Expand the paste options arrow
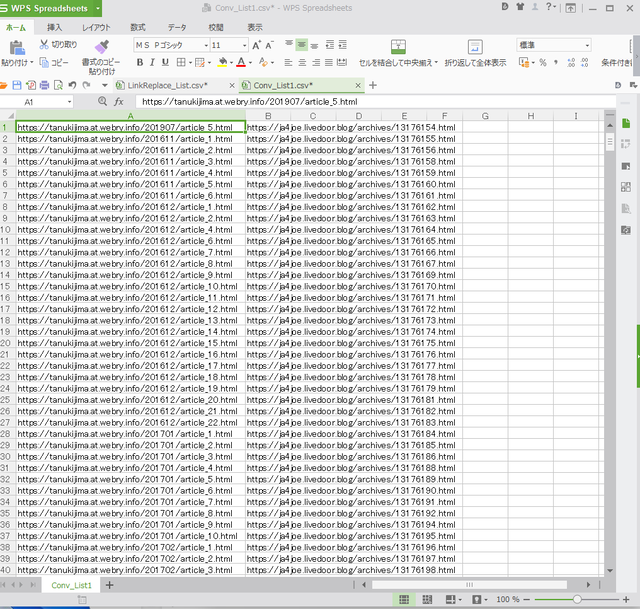 click(x=31, y=62)
